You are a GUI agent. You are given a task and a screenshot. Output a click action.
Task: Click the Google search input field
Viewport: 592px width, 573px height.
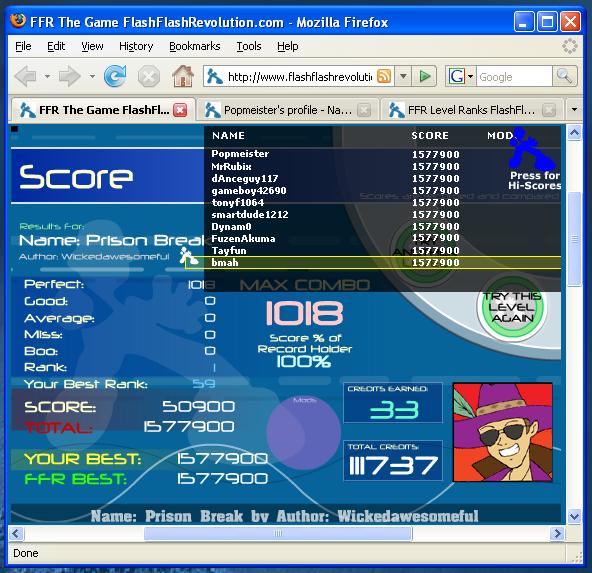(x=514, y=77)
